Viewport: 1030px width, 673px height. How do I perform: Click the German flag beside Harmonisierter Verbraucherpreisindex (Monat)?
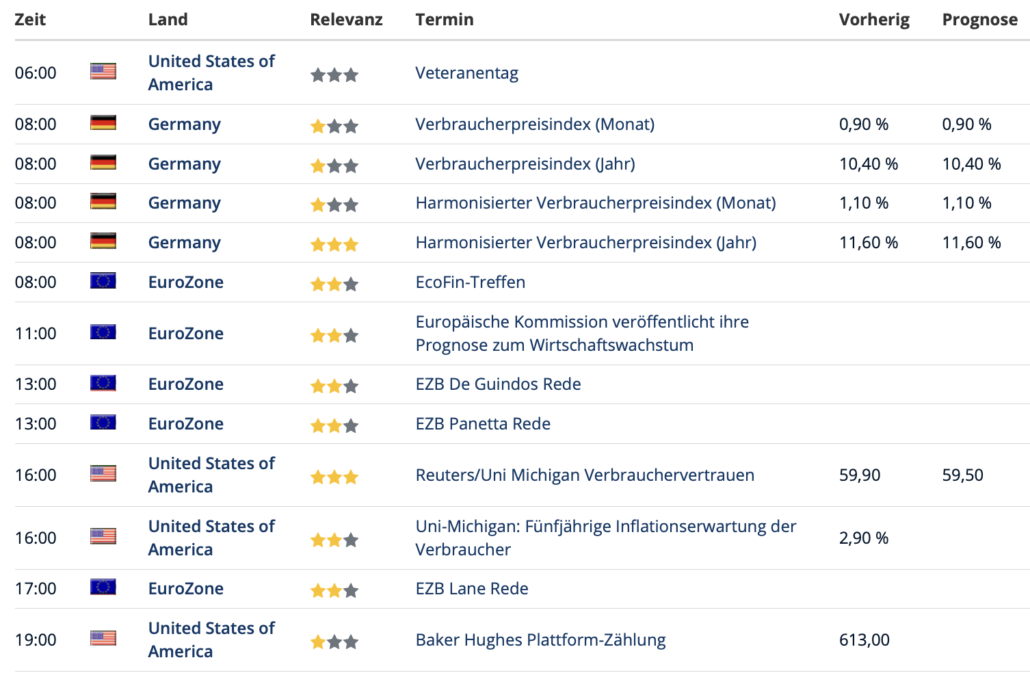pyautogui.click(x=103, y=202)
